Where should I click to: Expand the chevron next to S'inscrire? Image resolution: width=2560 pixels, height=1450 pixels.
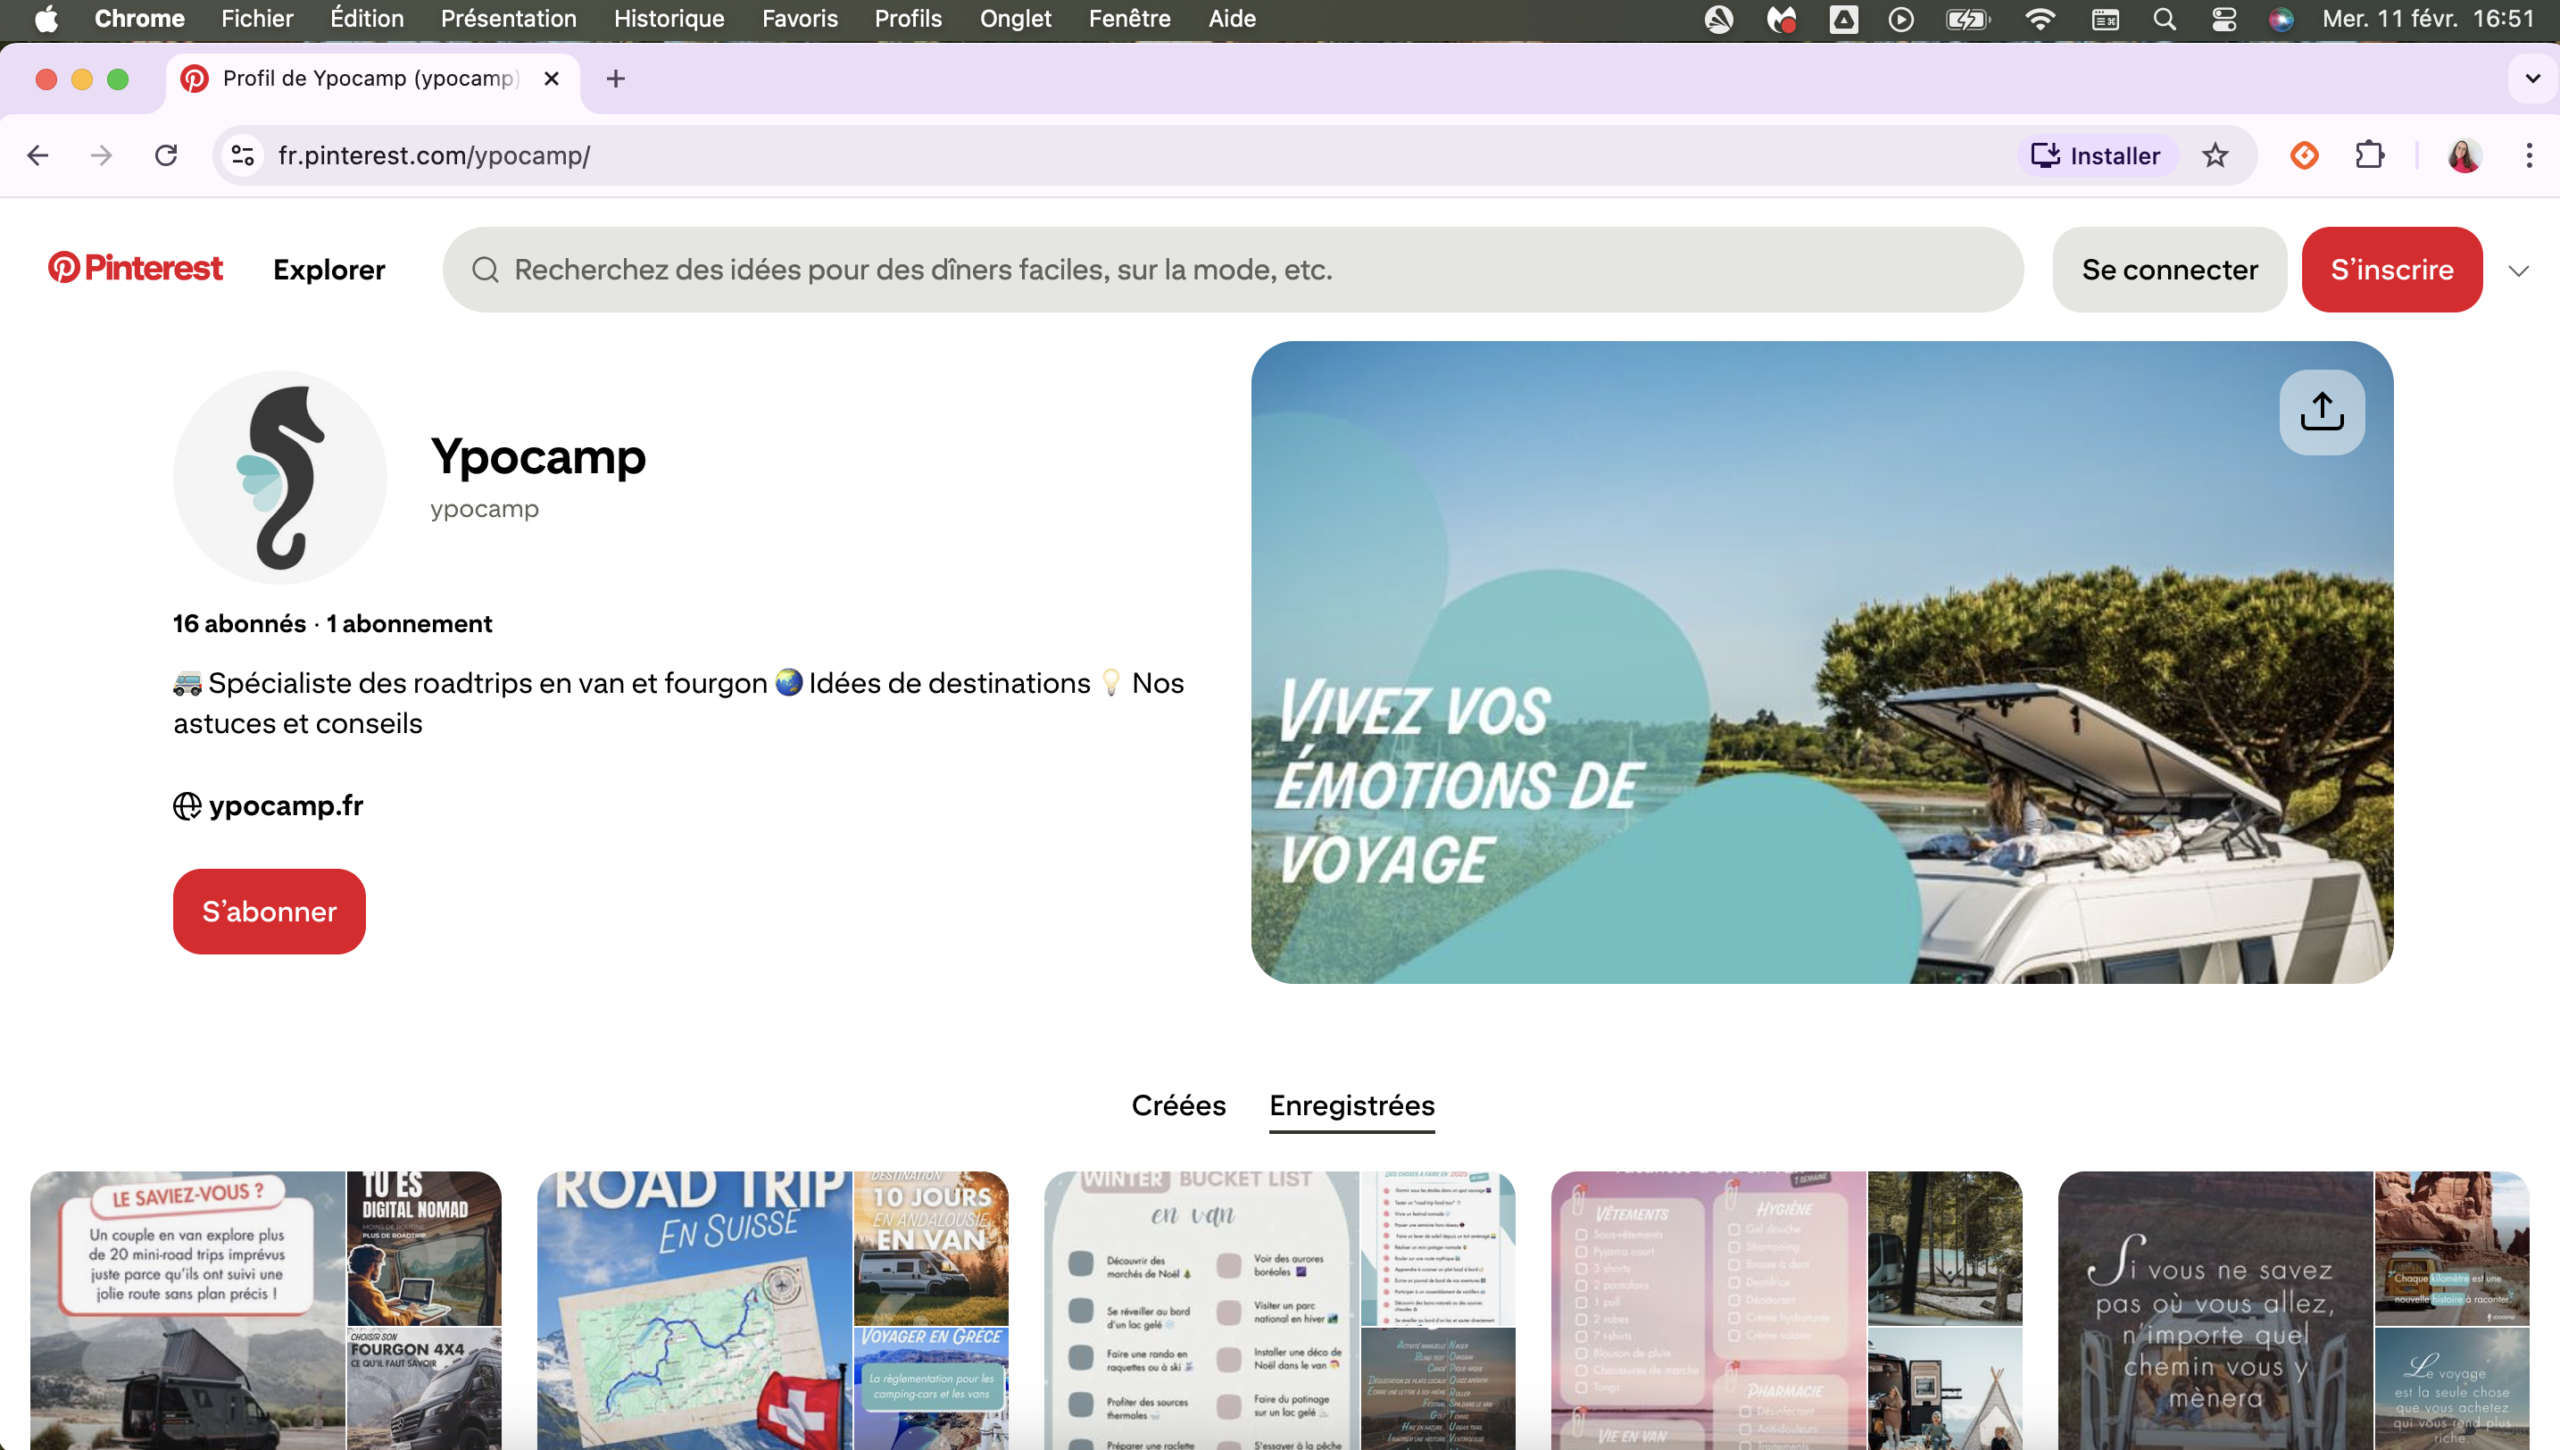tap(2518, 270)
